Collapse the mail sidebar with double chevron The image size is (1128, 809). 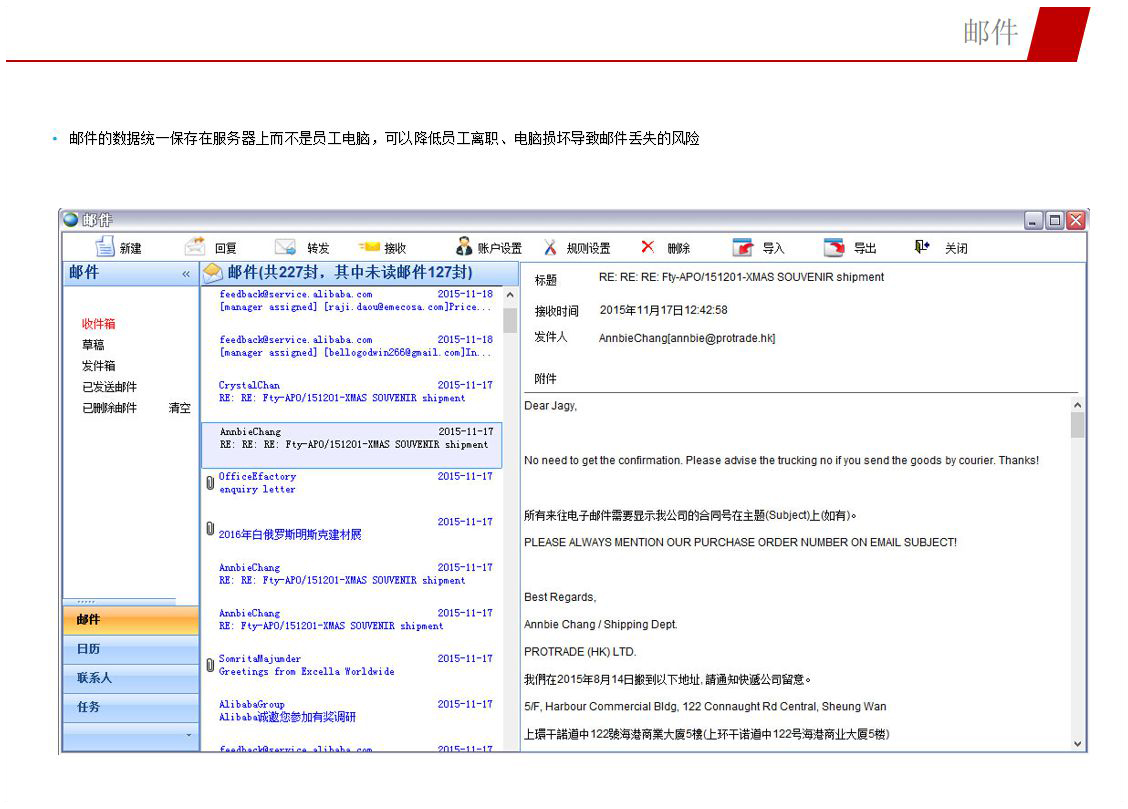tap(185, 274)
